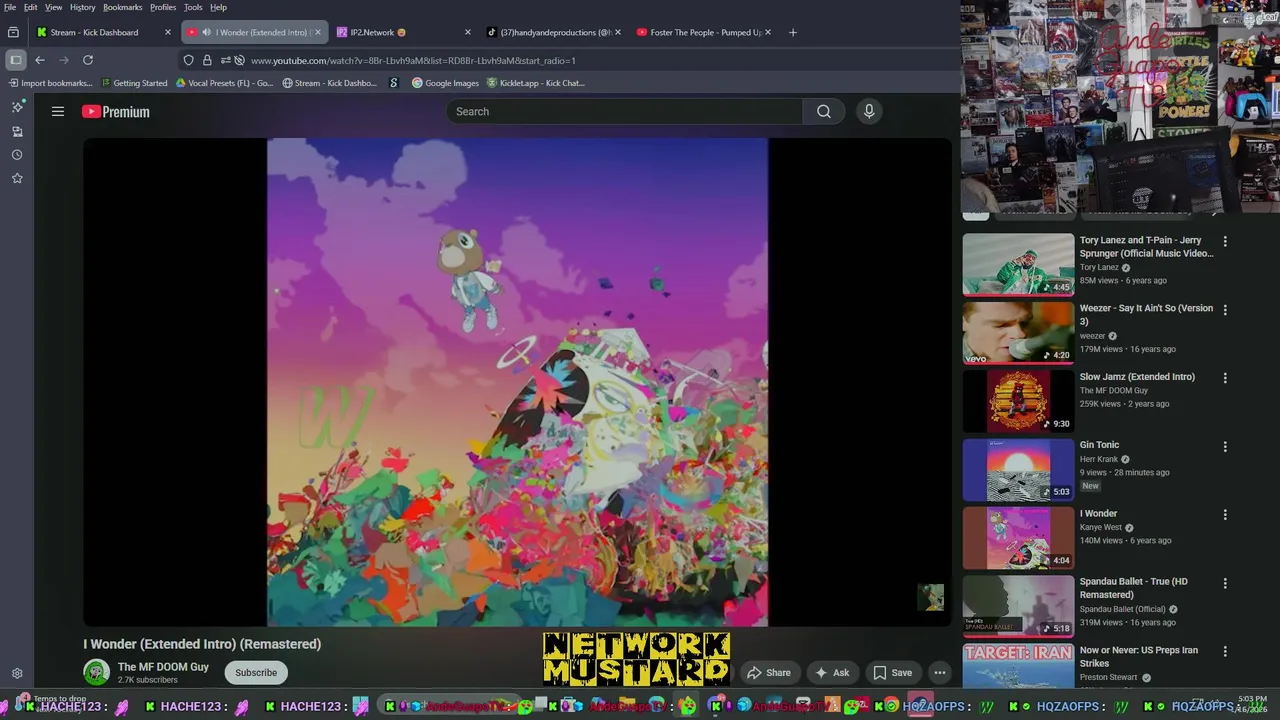Open the Kicklet.app - Kick Chat bookmark
The height and width of the screenshot is (720, 1280).
tap(535, 83)
